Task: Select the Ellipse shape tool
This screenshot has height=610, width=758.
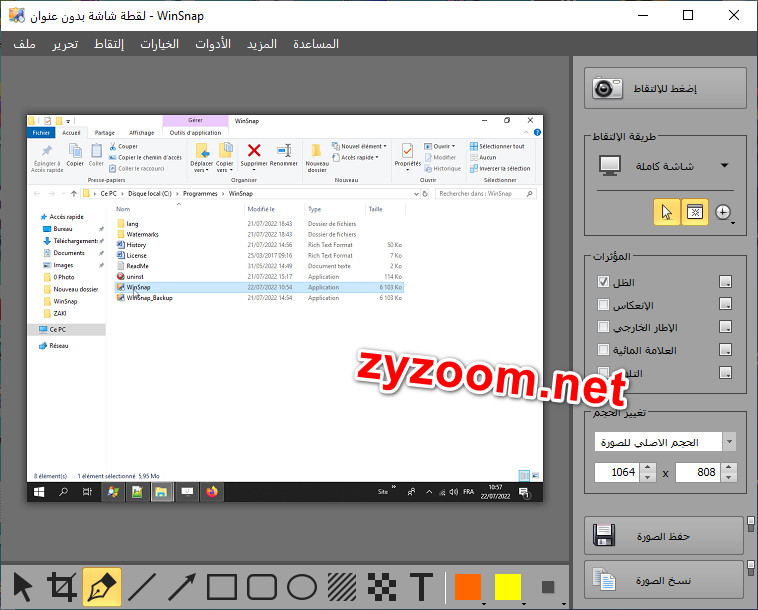Action: (x=302, y=587)
